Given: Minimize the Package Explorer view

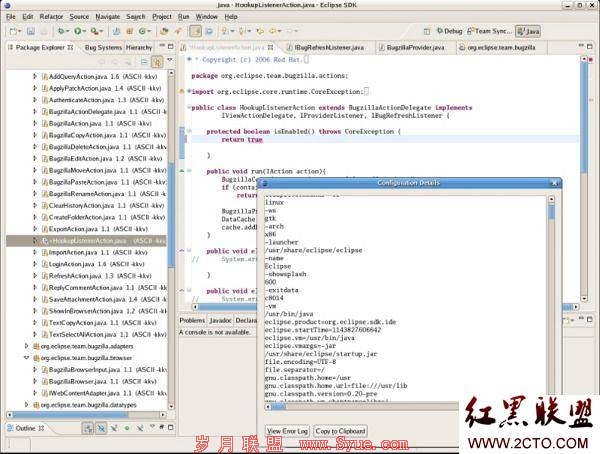Looking at the screenshot, I should (162, 46).
